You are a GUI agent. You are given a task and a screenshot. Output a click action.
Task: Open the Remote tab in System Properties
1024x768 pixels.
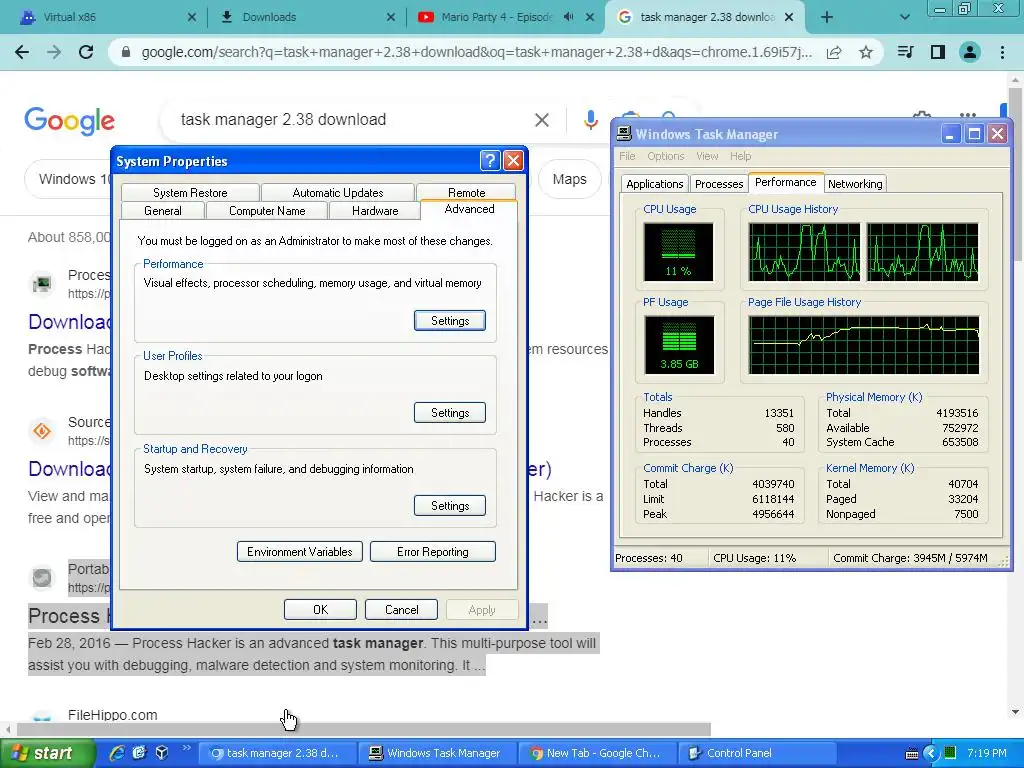click(x=466, y=192)
